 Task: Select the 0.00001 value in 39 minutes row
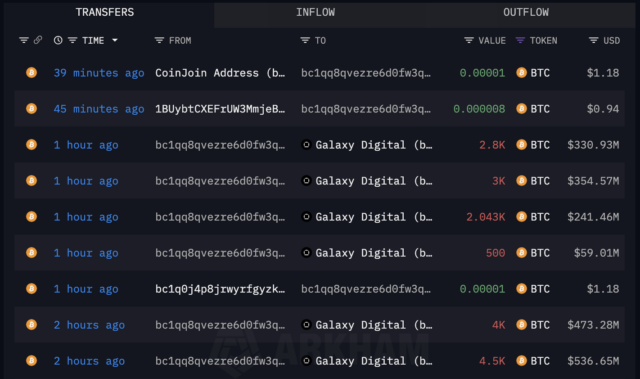pyautogui.click(x=482, y=73)
